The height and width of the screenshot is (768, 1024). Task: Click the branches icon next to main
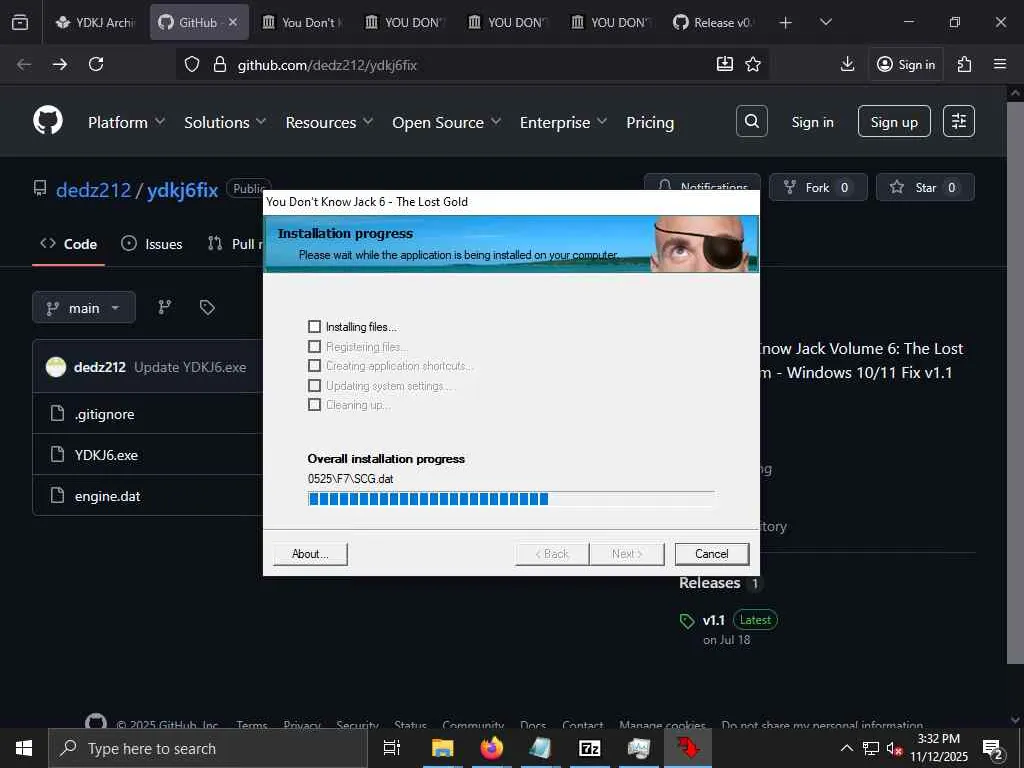point(165,307)
